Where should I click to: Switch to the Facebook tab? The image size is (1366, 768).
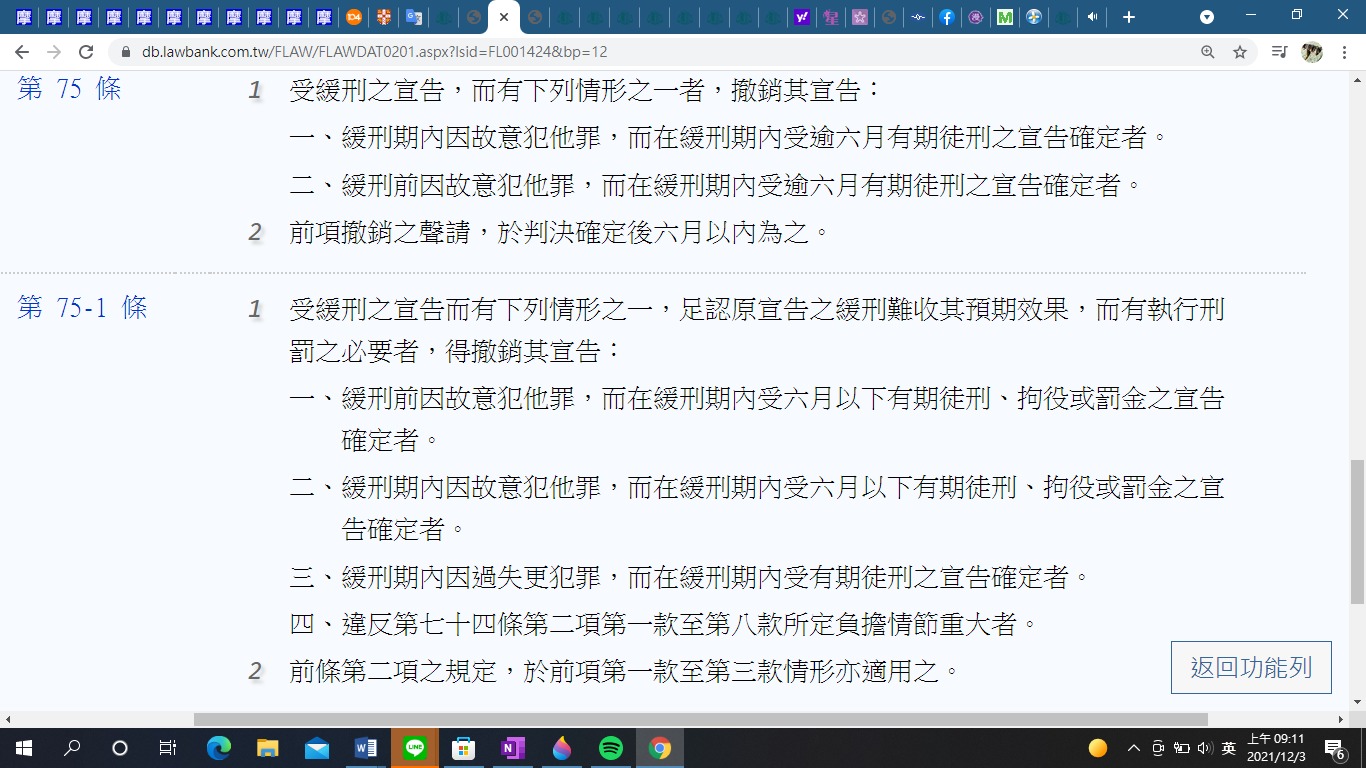[946, 17]
